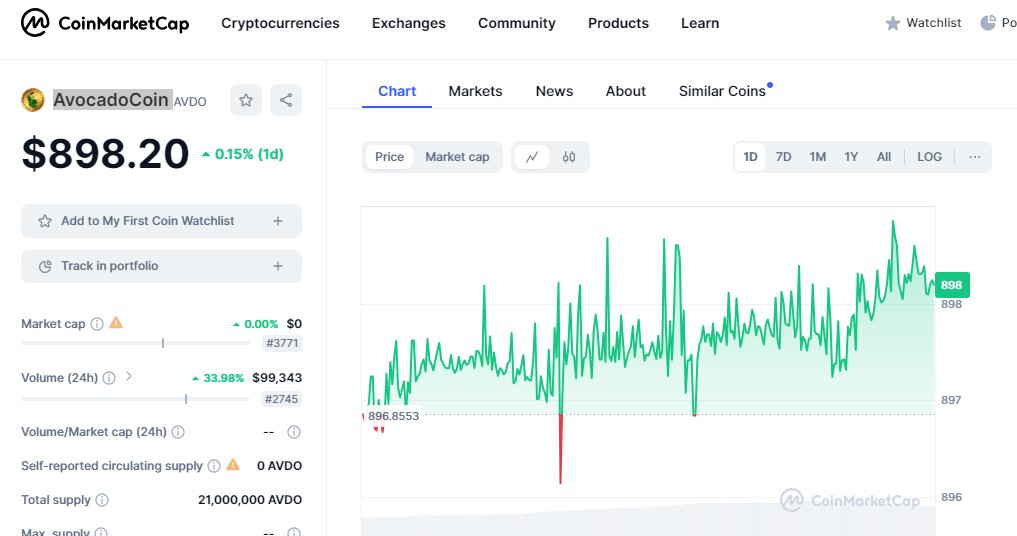
Task: Click the circulating supply warning triangle
Action: coord(233,465)
